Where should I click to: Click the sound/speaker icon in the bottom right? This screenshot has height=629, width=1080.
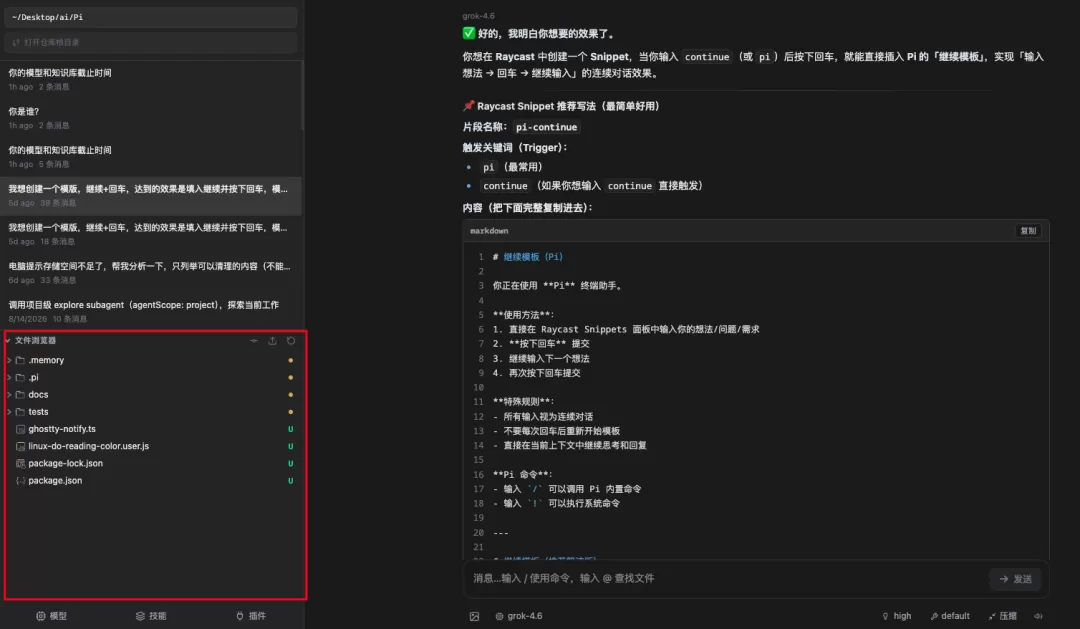click(1038, 617)
